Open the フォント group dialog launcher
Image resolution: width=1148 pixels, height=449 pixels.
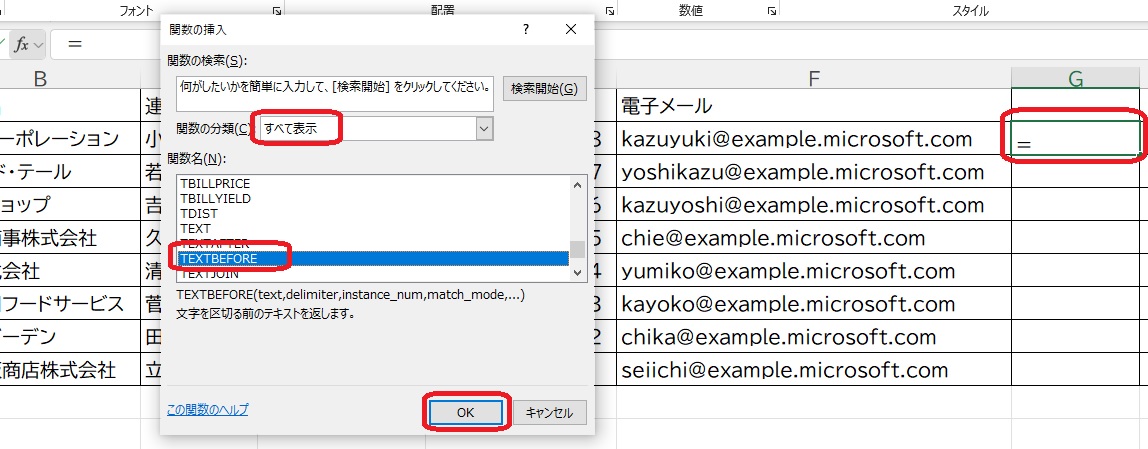pyautogui.click(x=276, y=11)
